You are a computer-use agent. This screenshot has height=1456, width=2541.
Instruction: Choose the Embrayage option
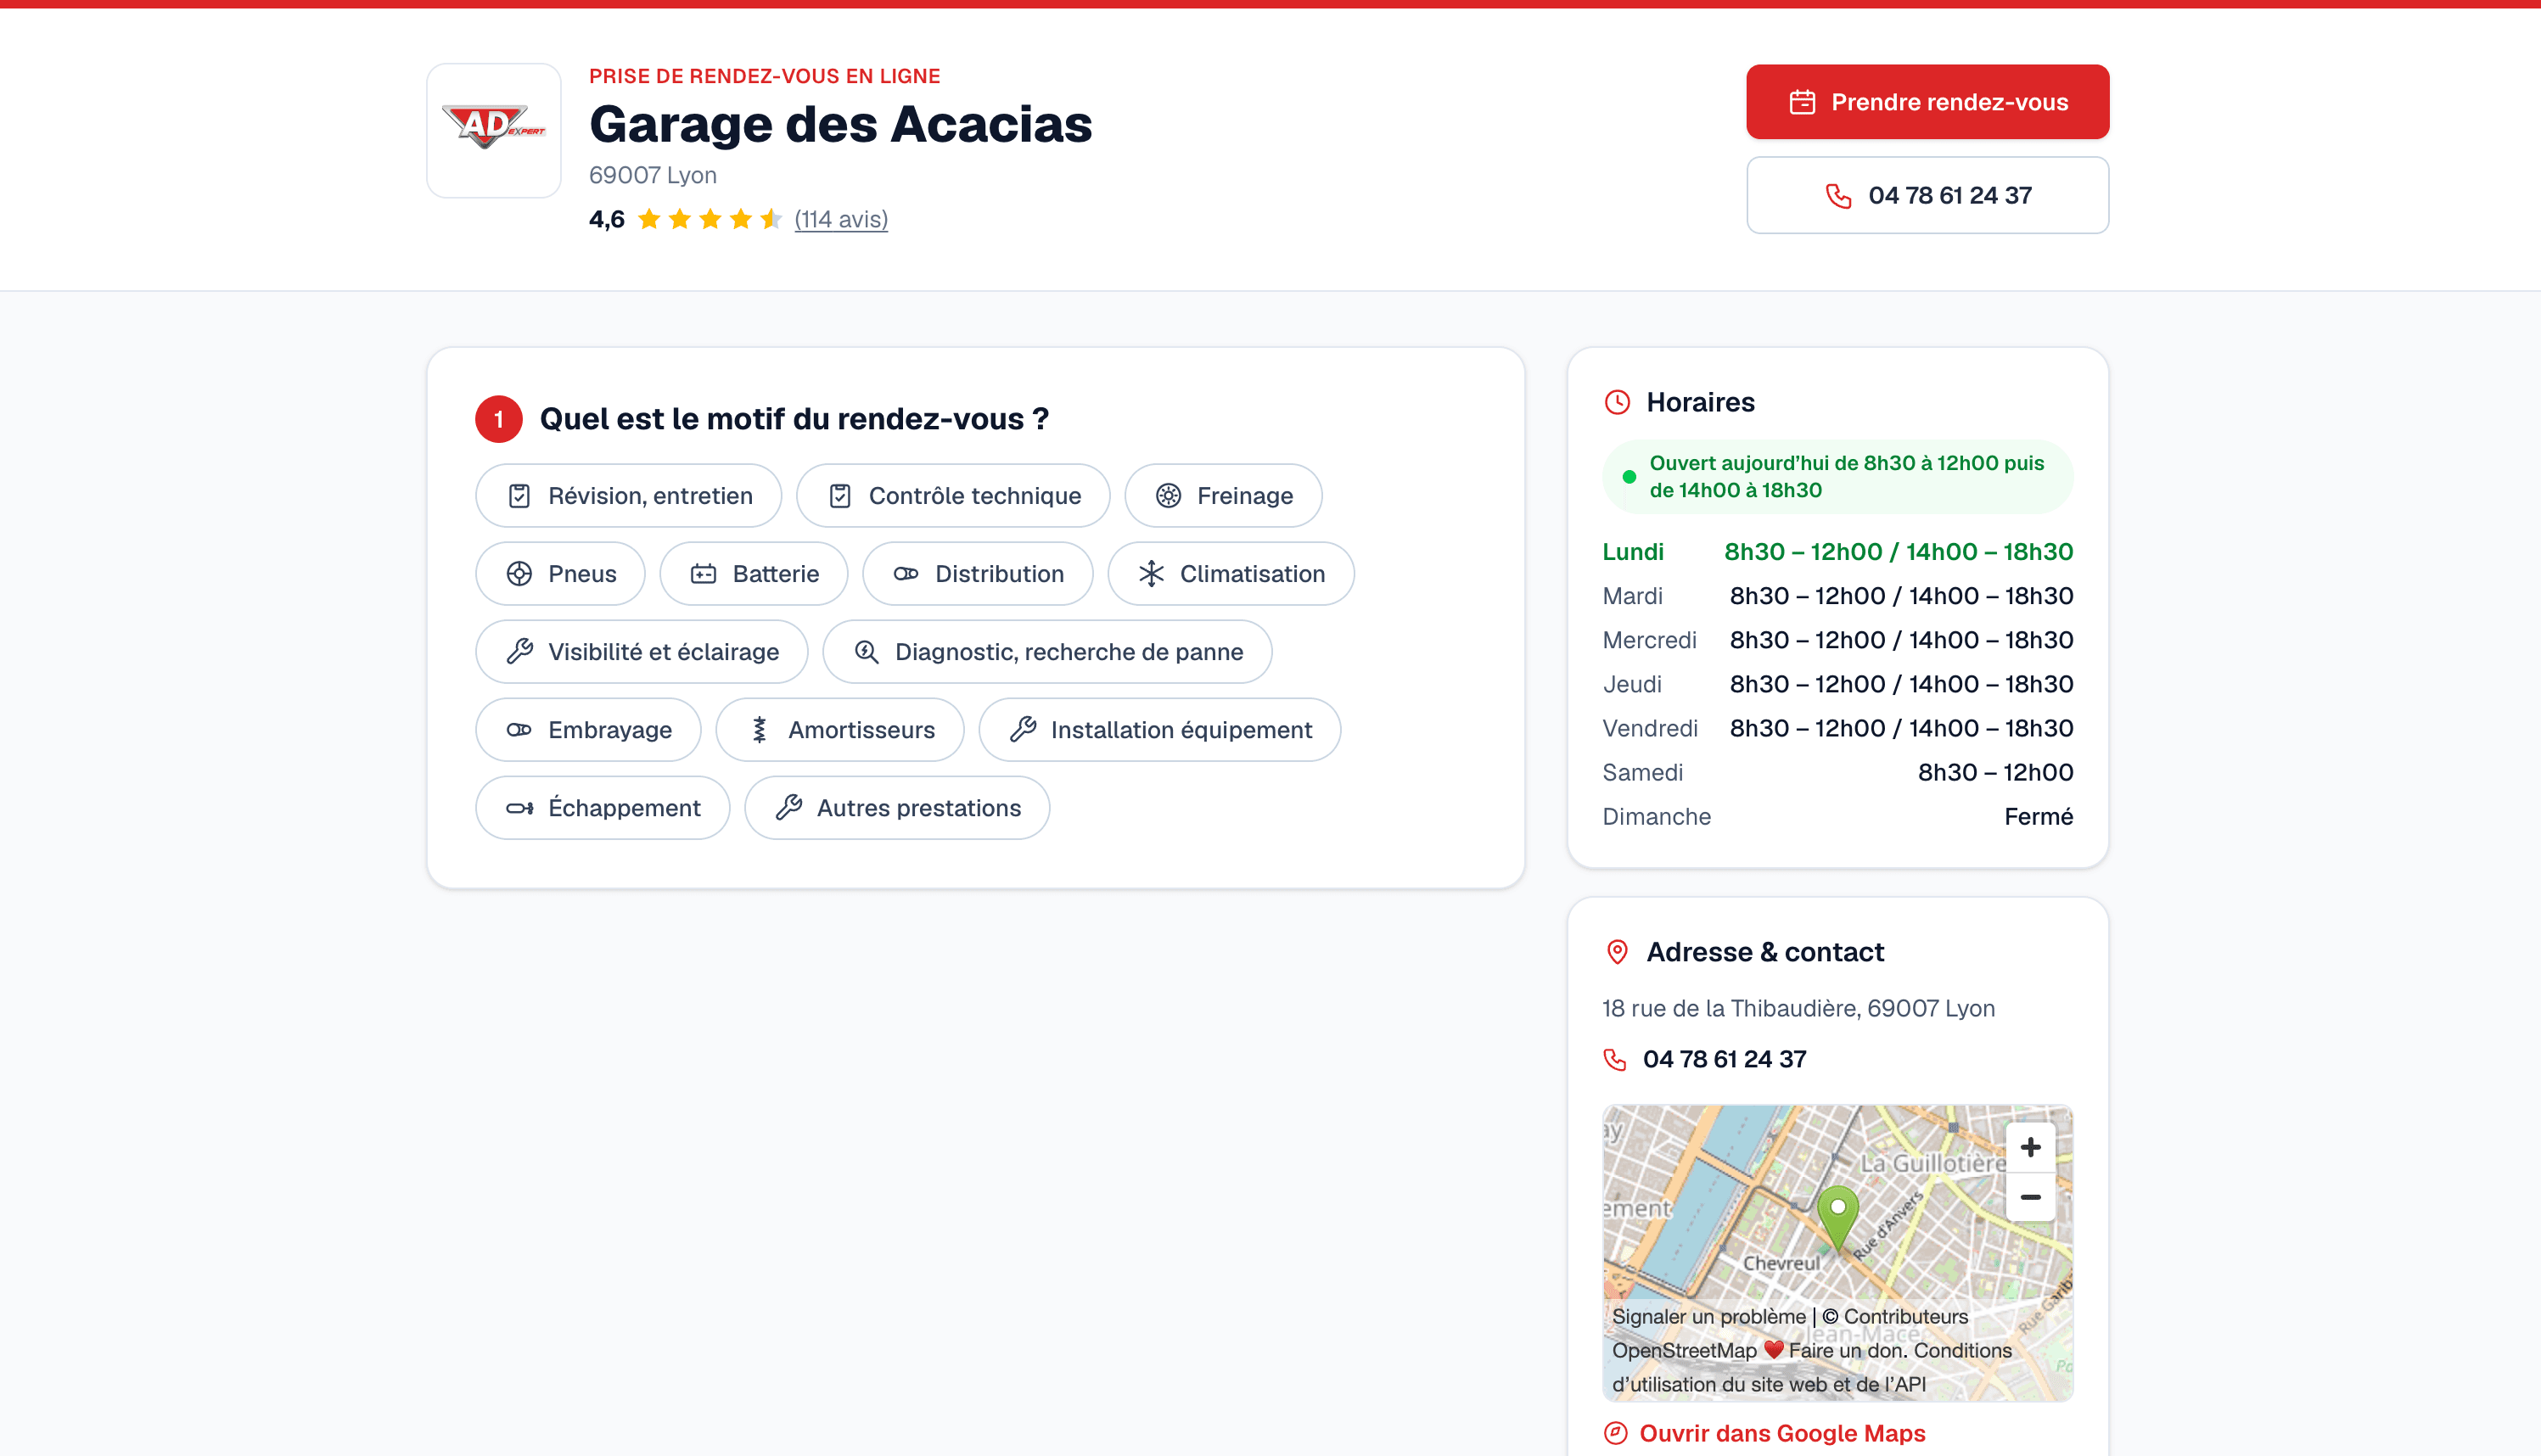pos(588,730)
